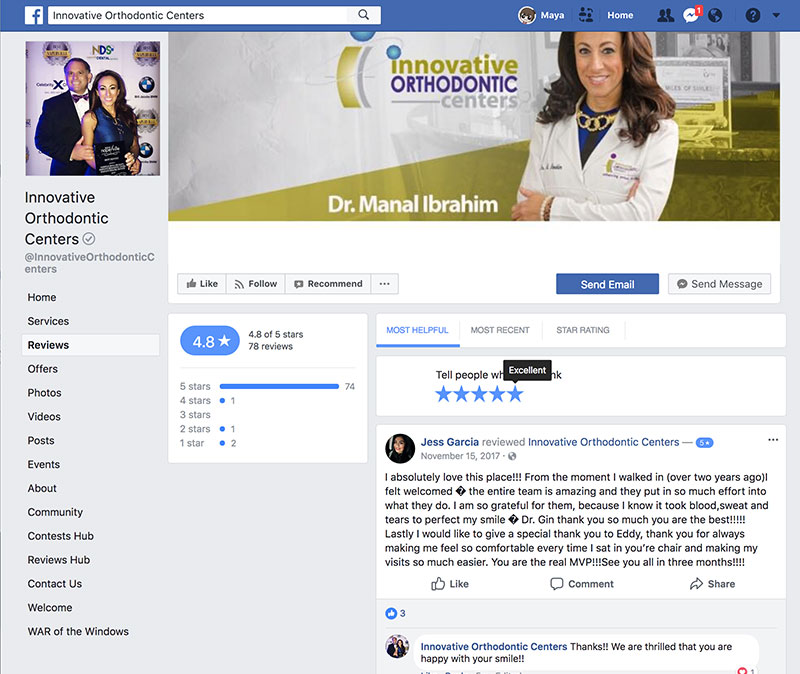Click the 4 stars rating row
The width and height of the screenshot is (800, 674).
coord(208,401)
